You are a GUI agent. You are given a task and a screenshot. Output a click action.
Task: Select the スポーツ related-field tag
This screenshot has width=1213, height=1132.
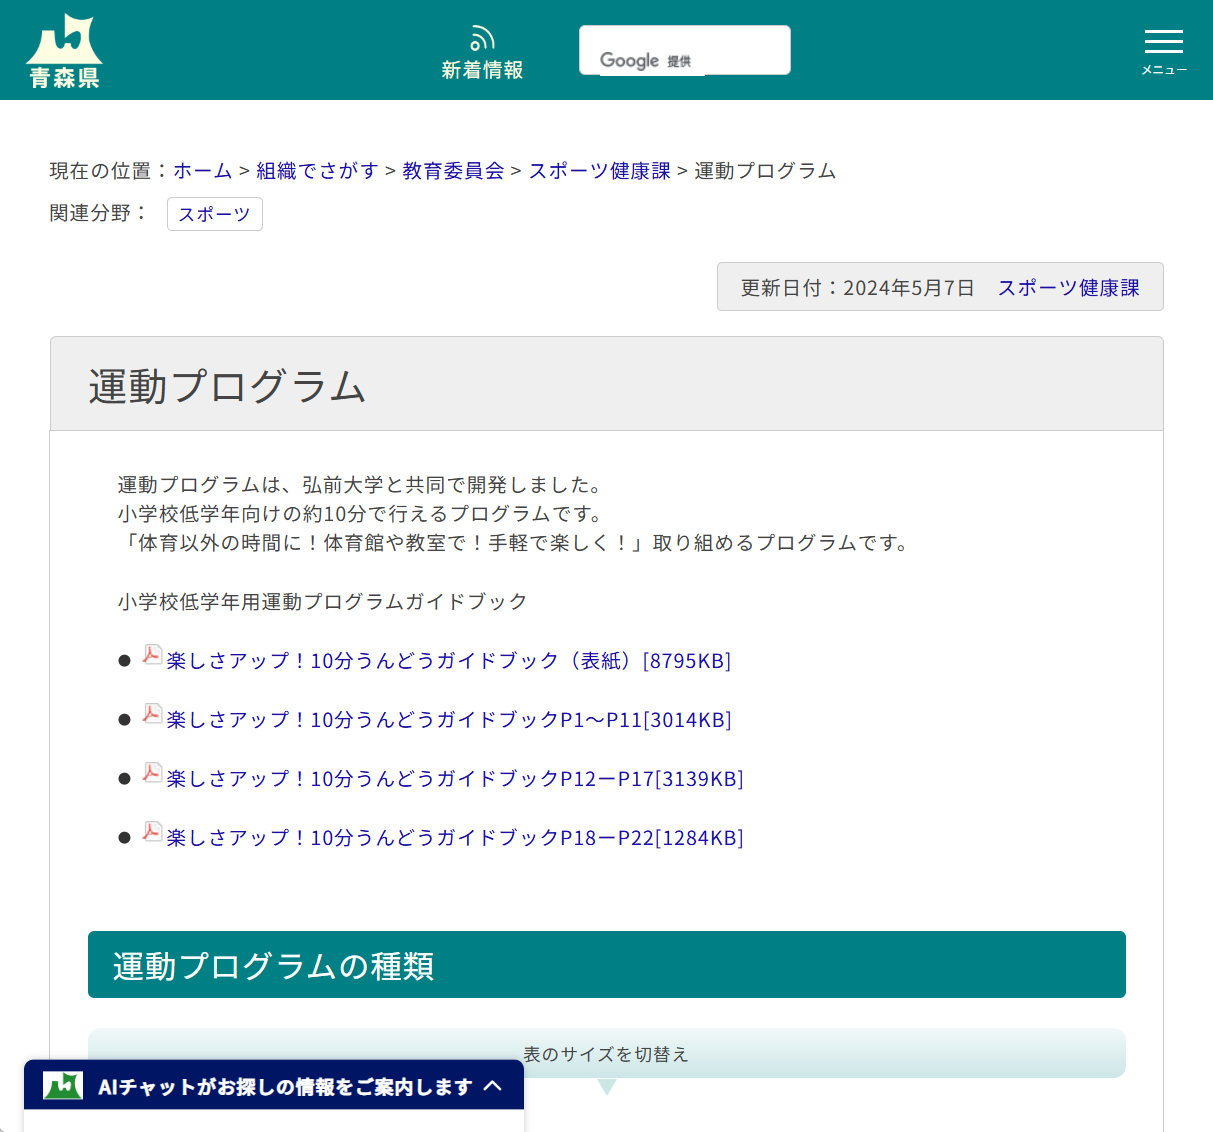tap(214, 214)
